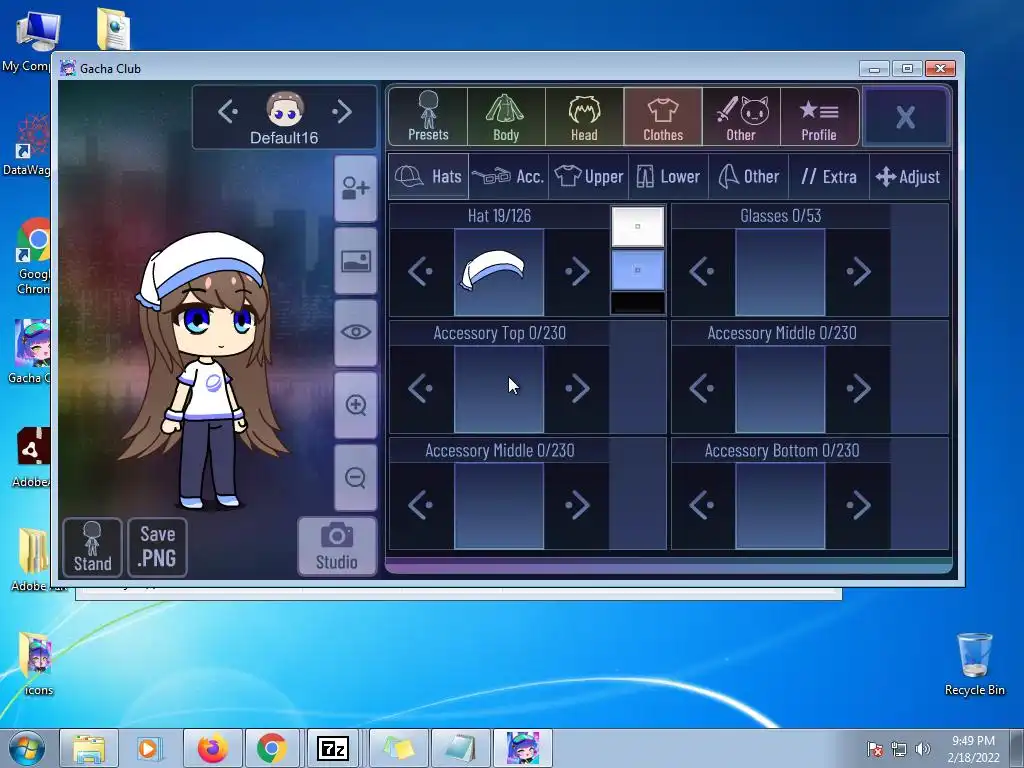Select the Acc. glasses sub-tab
Screen dimensions: 1024x768
click(x=508, y=176)
